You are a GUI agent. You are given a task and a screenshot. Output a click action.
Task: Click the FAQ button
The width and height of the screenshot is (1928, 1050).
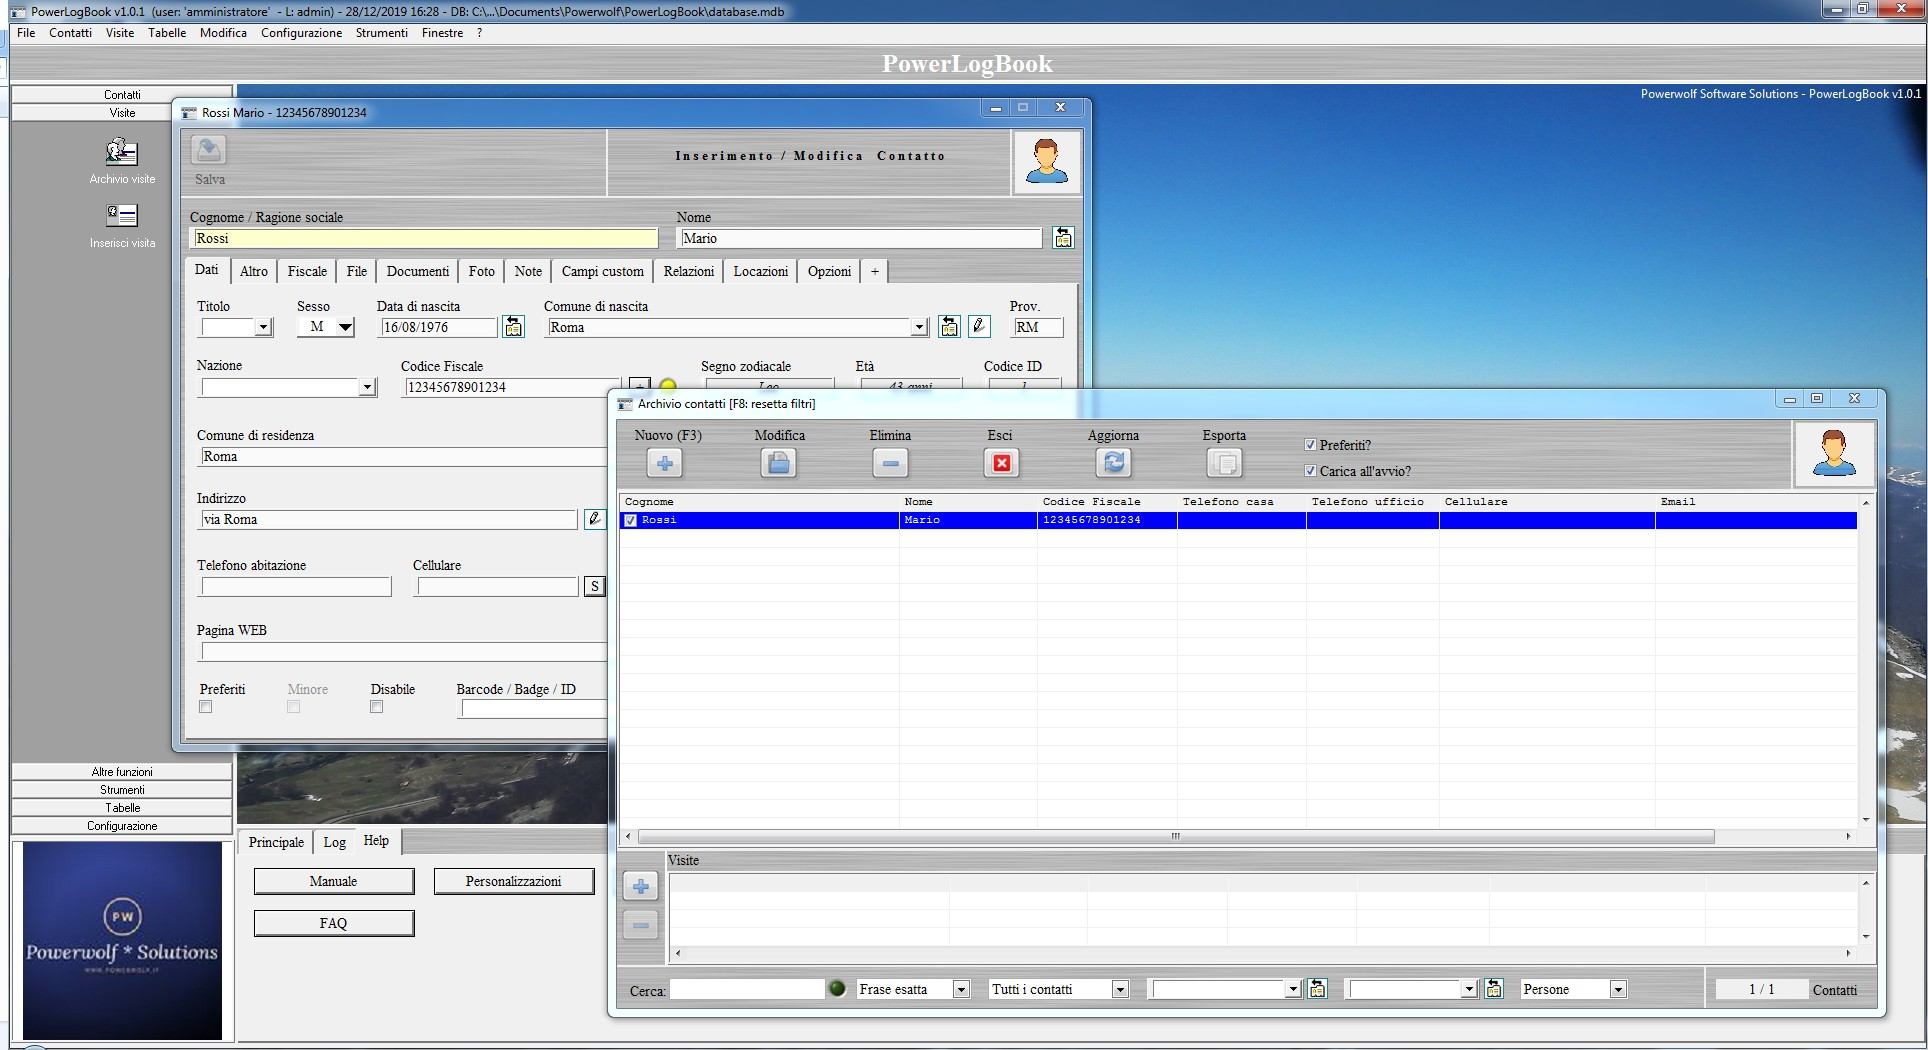[333, 923]
